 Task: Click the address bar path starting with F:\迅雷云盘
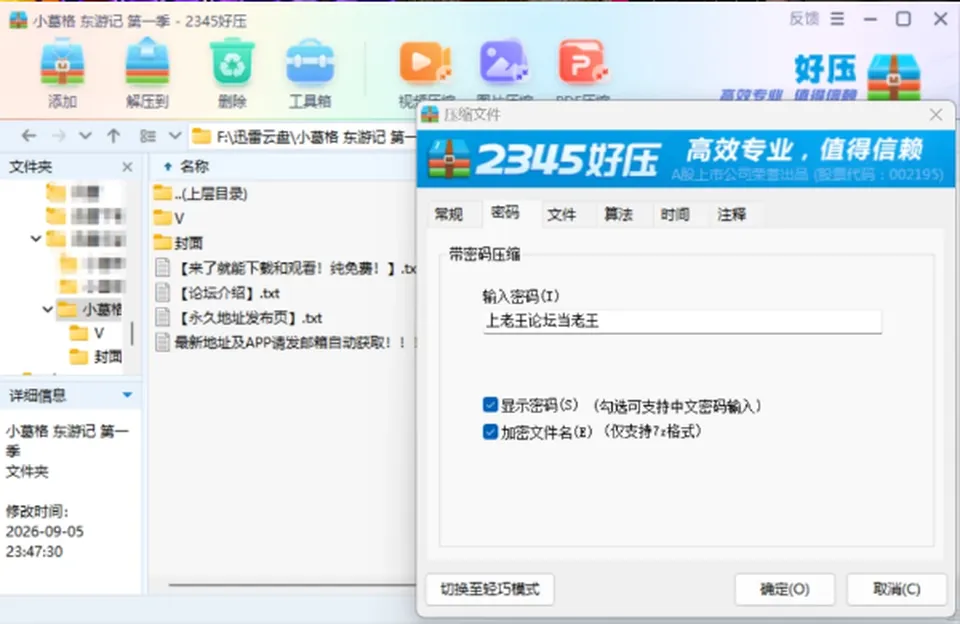[303, 137]
